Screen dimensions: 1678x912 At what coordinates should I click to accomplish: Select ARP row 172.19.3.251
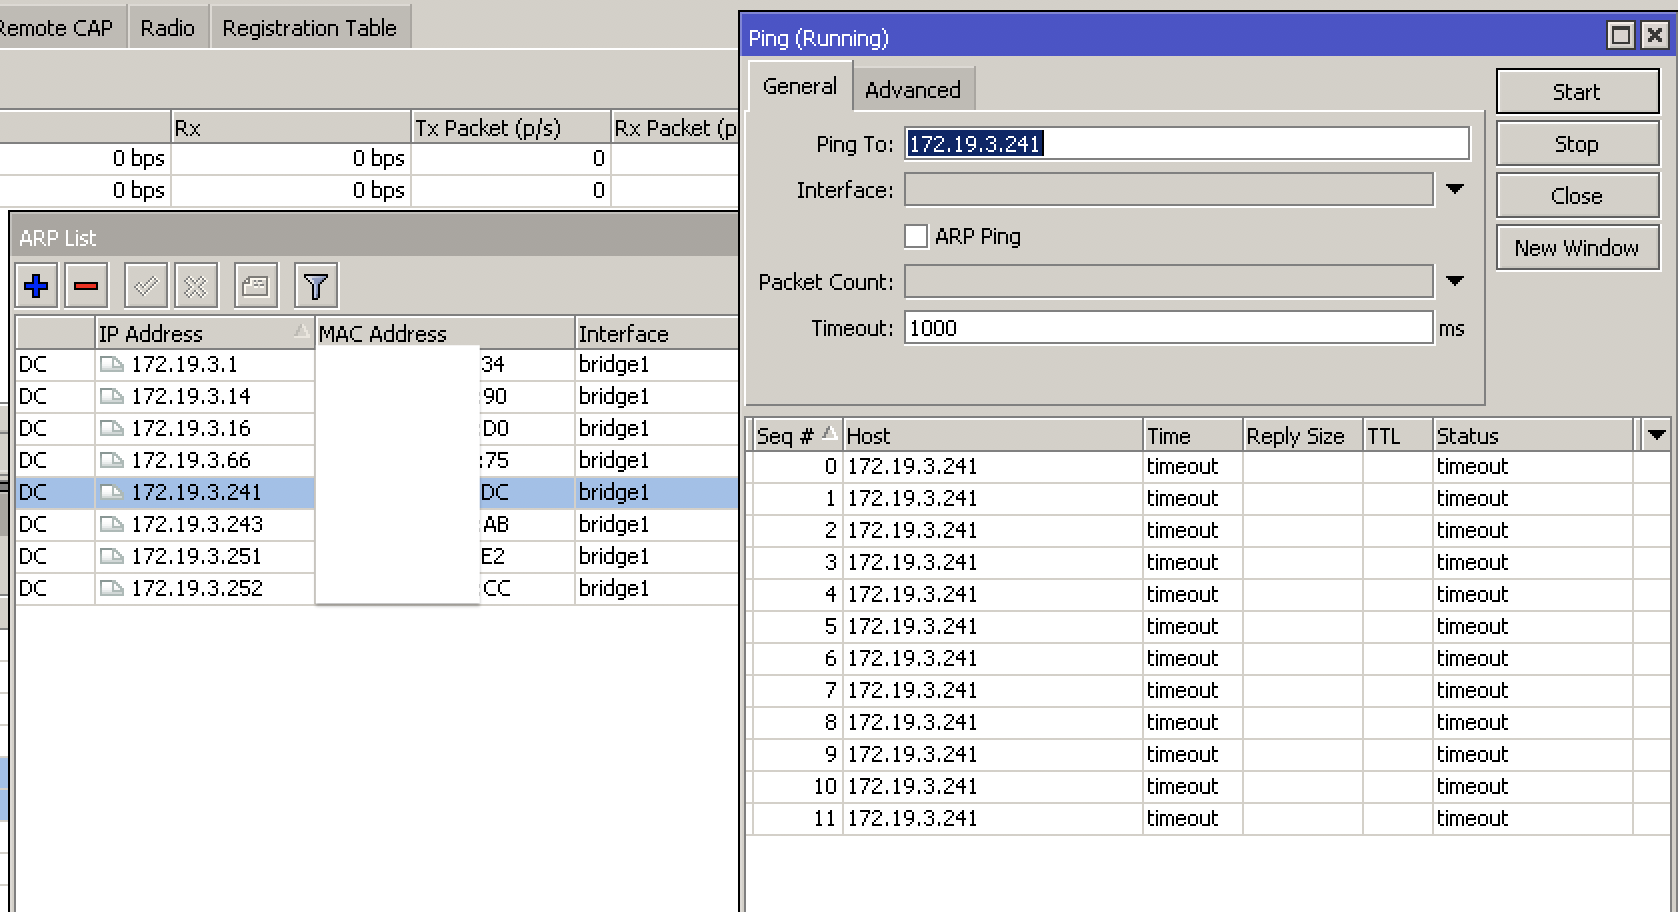(x=376, y=556)
